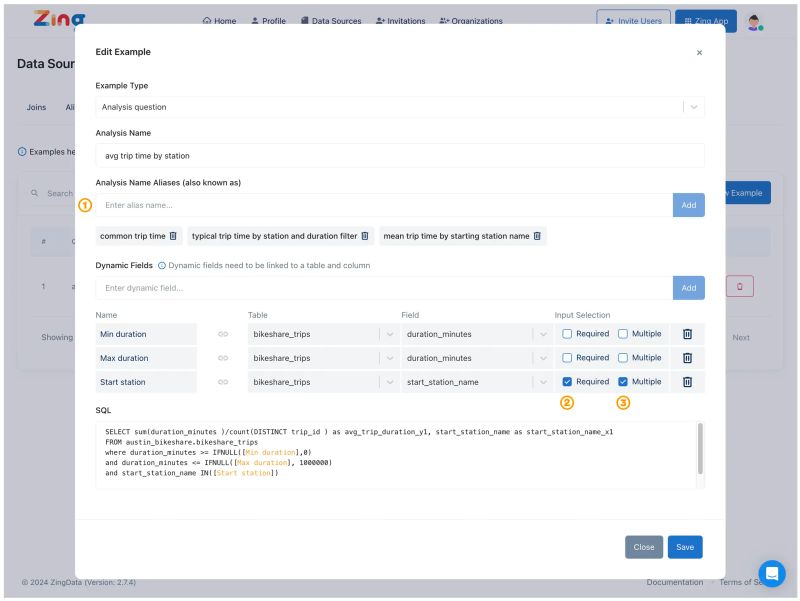Click the Start station name field
This screenshot has width=800, height=601.
(146, 382)
